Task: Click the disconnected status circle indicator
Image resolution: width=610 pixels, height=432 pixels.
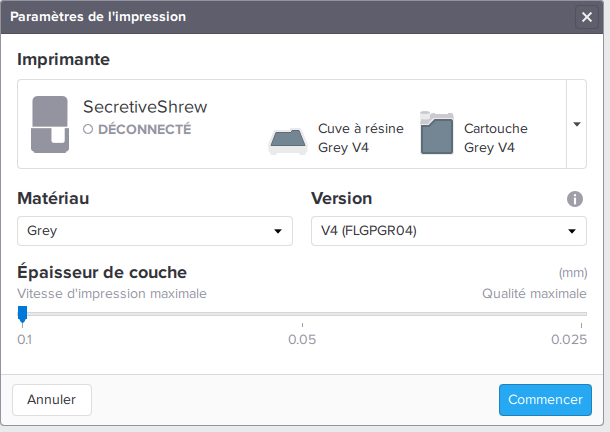Action: tap(88, 129)
